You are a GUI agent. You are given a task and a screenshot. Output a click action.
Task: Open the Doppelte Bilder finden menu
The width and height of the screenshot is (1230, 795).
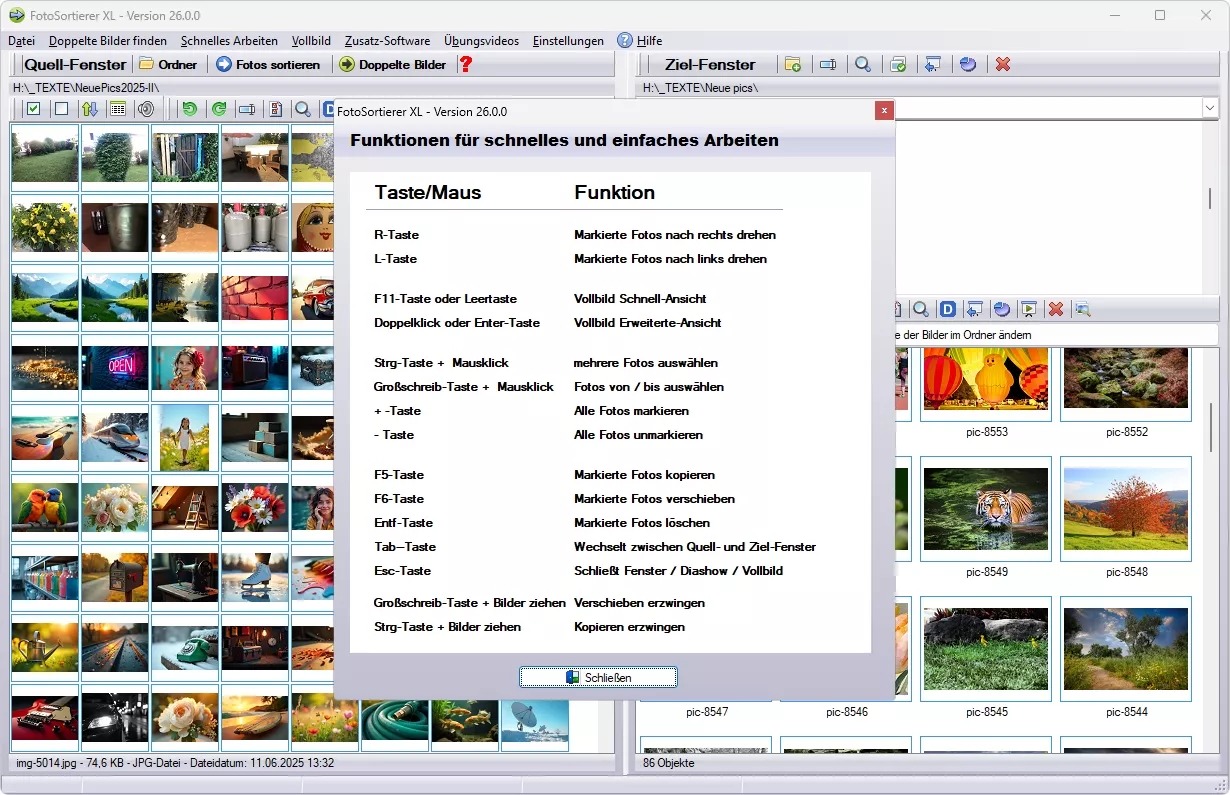pyautogui.click(x=108, y=41)
